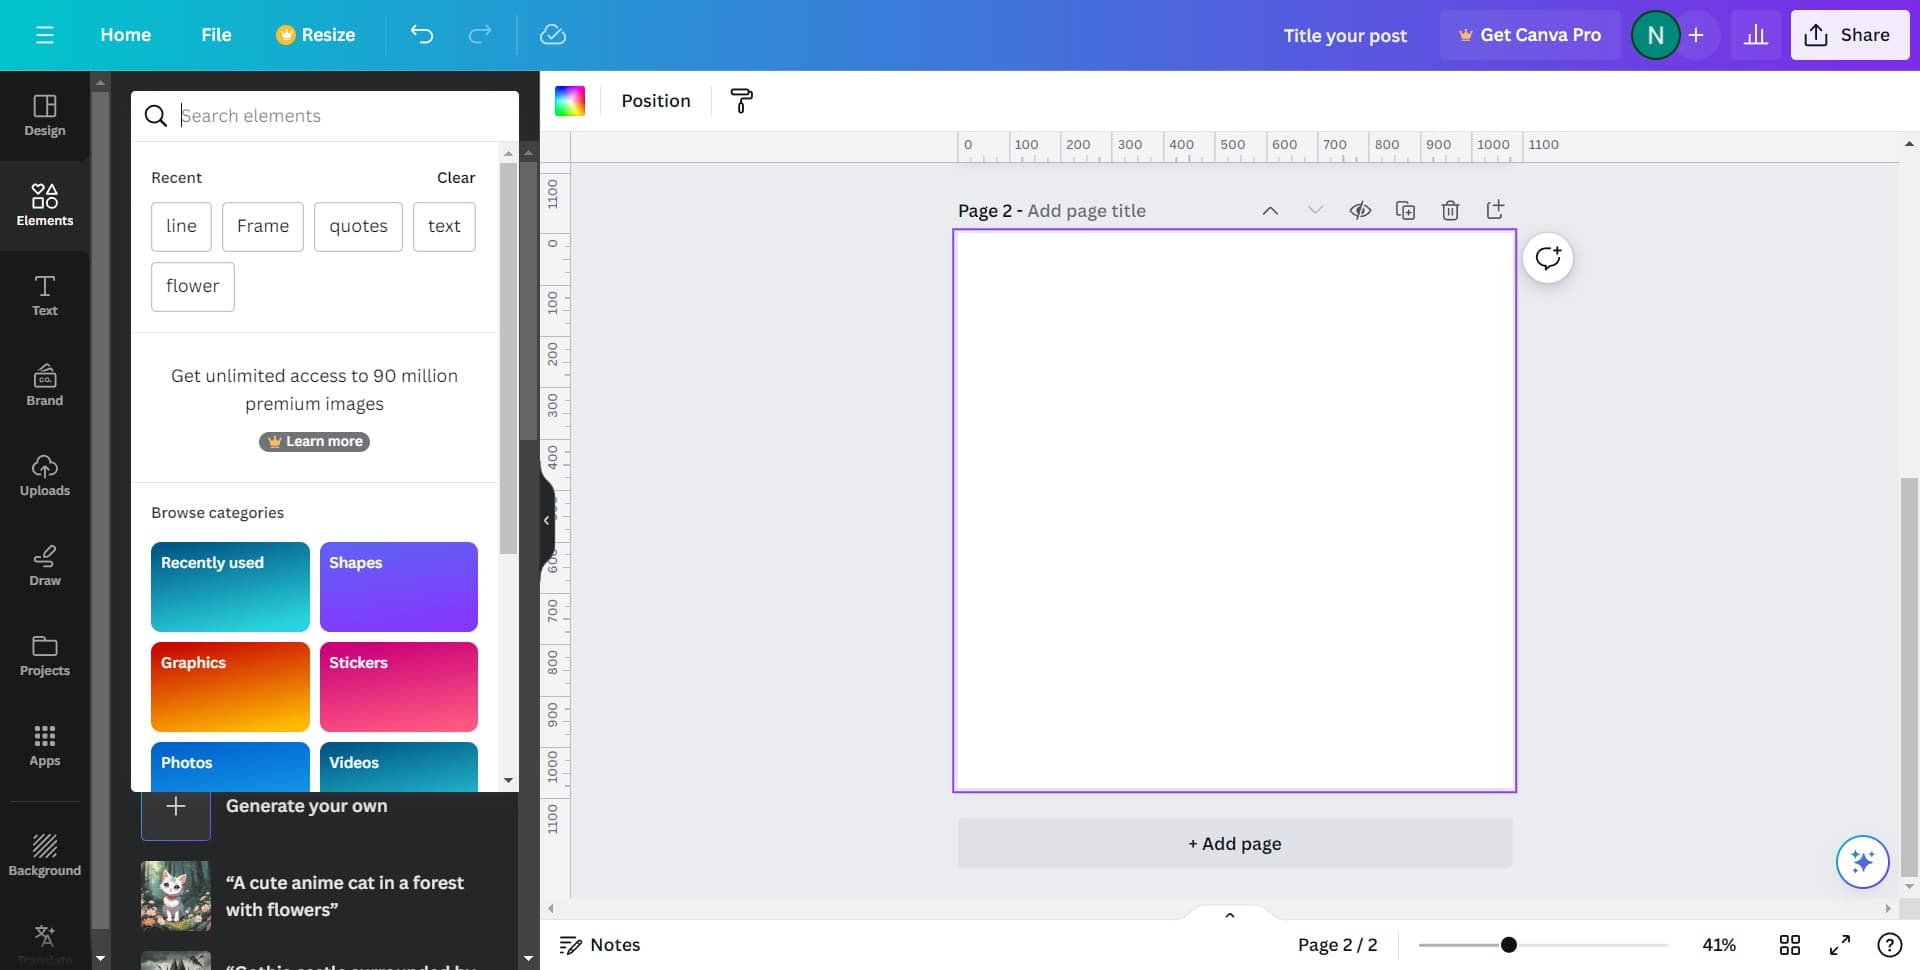Open the Draw tool in sidebar
1920x970 pixels.
pyautogui.click(x=45, y=565)
